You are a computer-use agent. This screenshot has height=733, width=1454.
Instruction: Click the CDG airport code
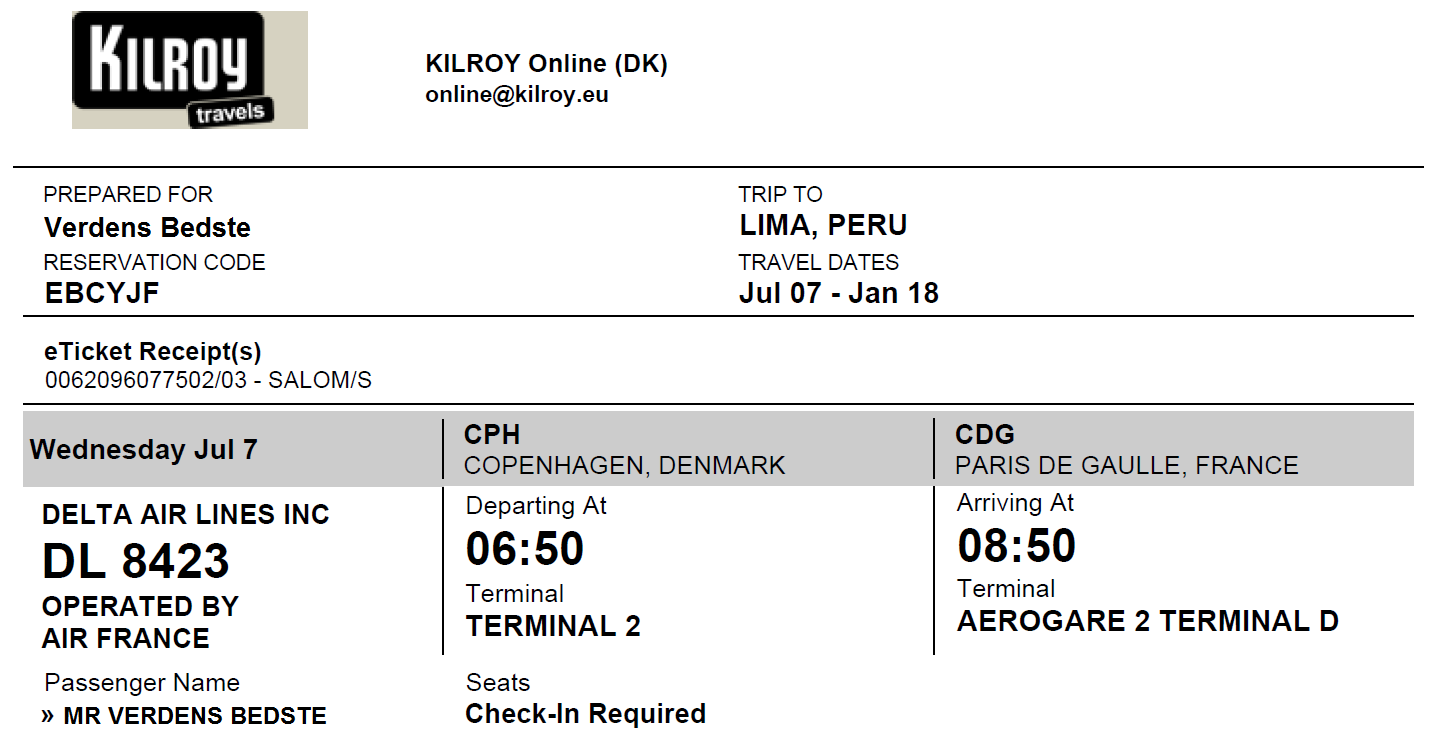pyautogui.click(x=985, y=435)
